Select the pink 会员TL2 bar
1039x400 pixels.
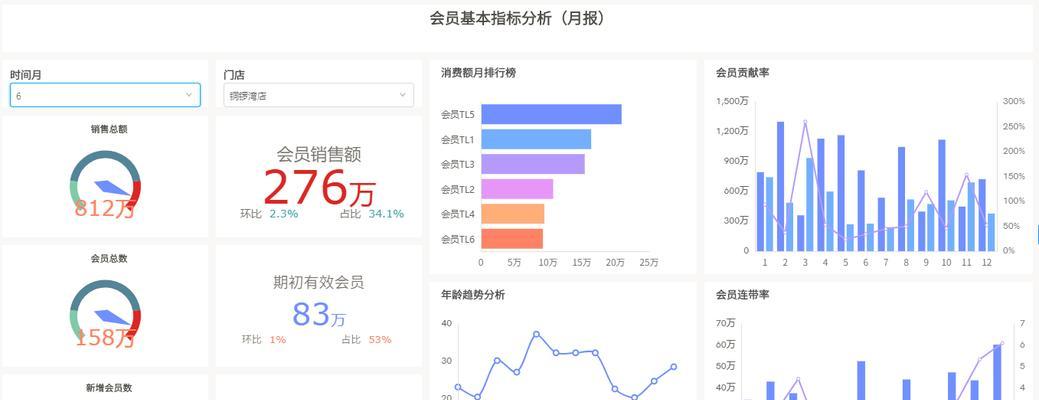(x=517, y=189)
